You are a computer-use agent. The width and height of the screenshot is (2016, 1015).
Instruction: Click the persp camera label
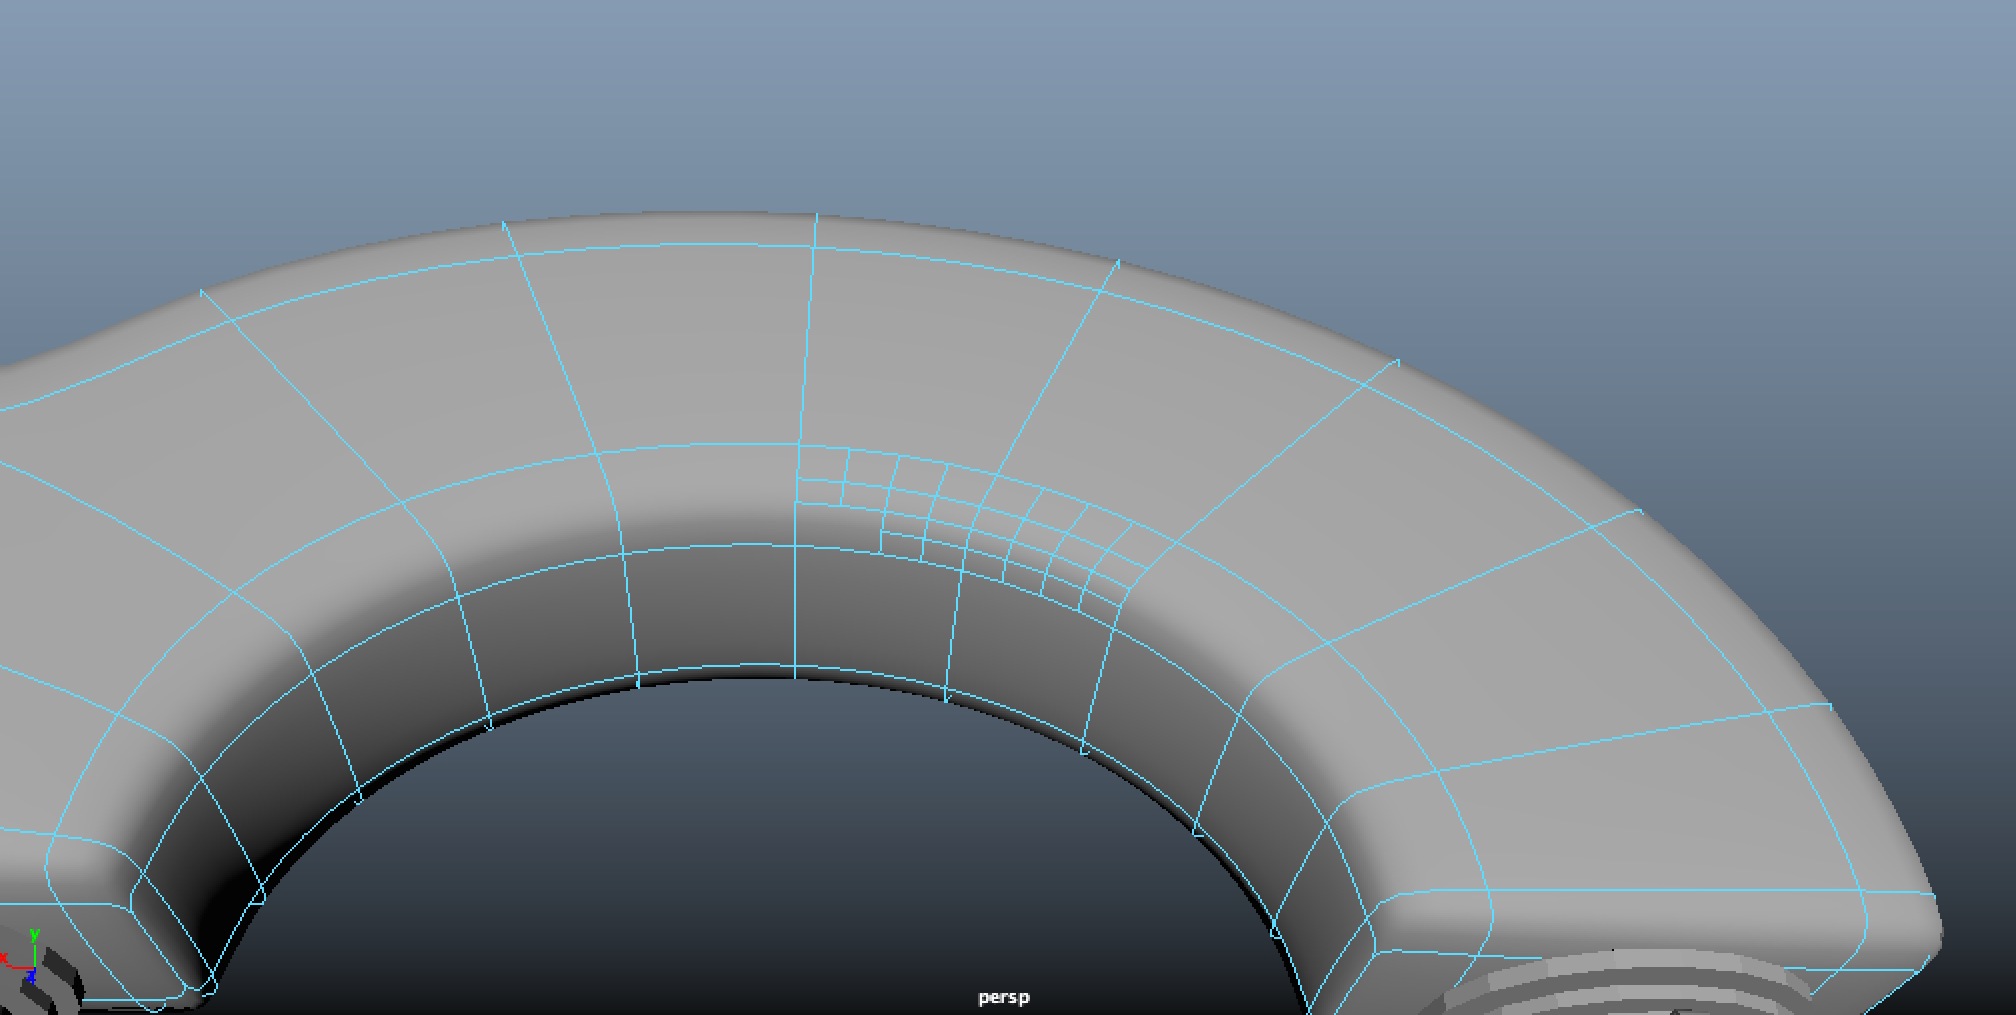pyautogui.click(x=1004, y=996)
